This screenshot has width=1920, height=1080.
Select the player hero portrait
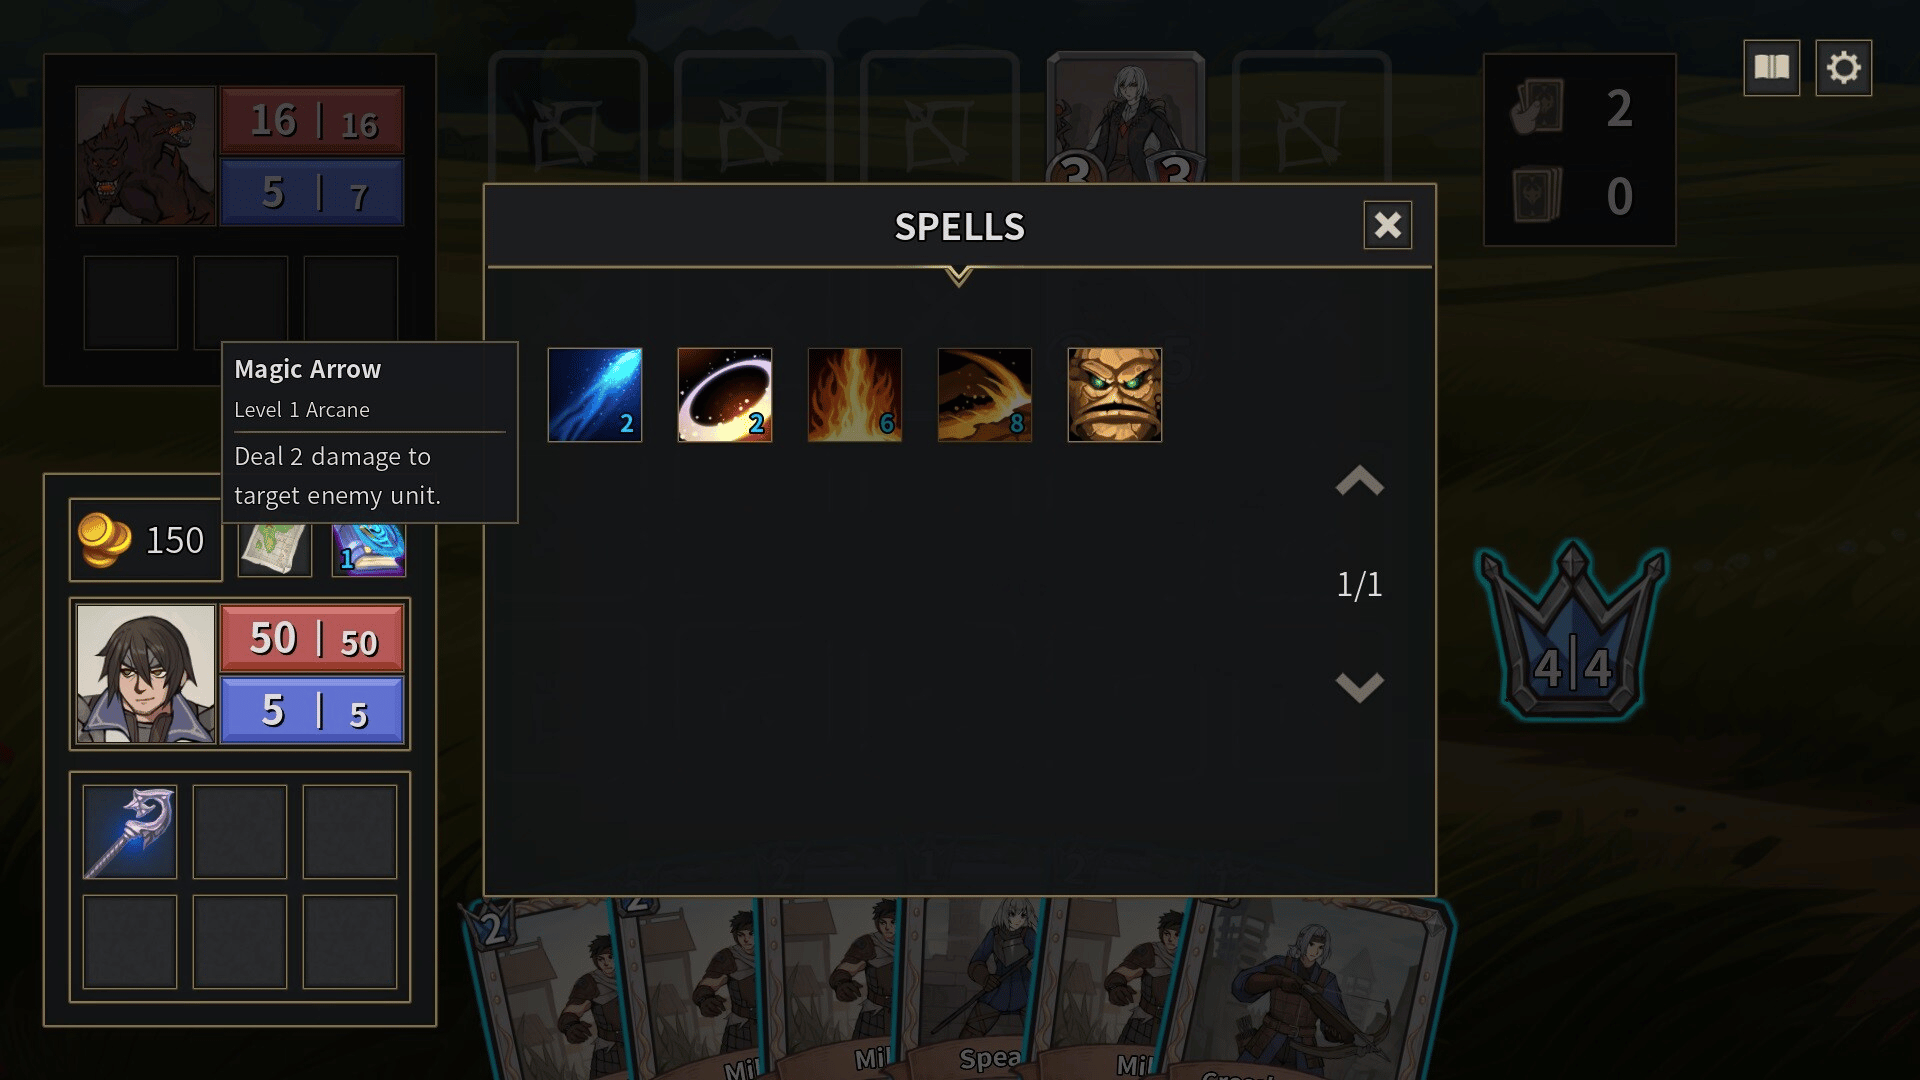(146, 673)
